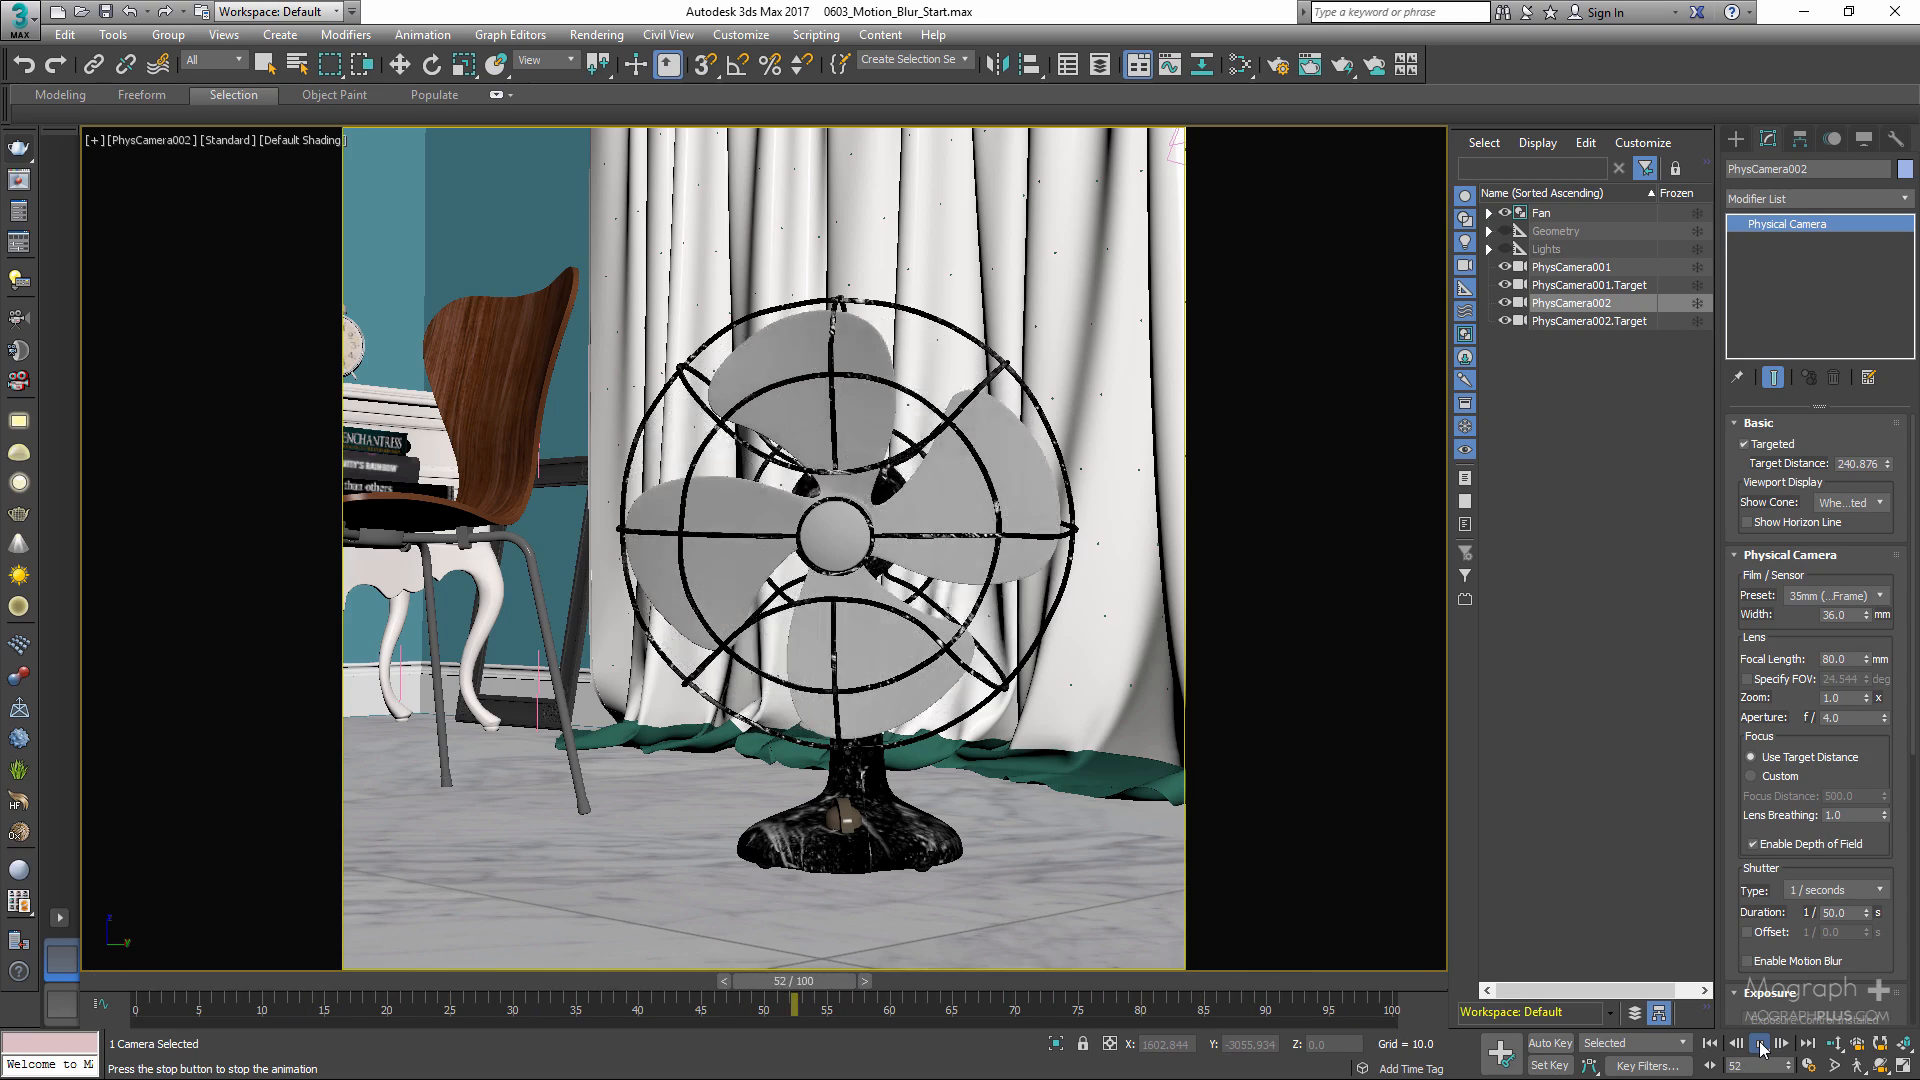Click the Auto Key button
This screenshot has height=1080, width=1920.
(1549, 1043)
